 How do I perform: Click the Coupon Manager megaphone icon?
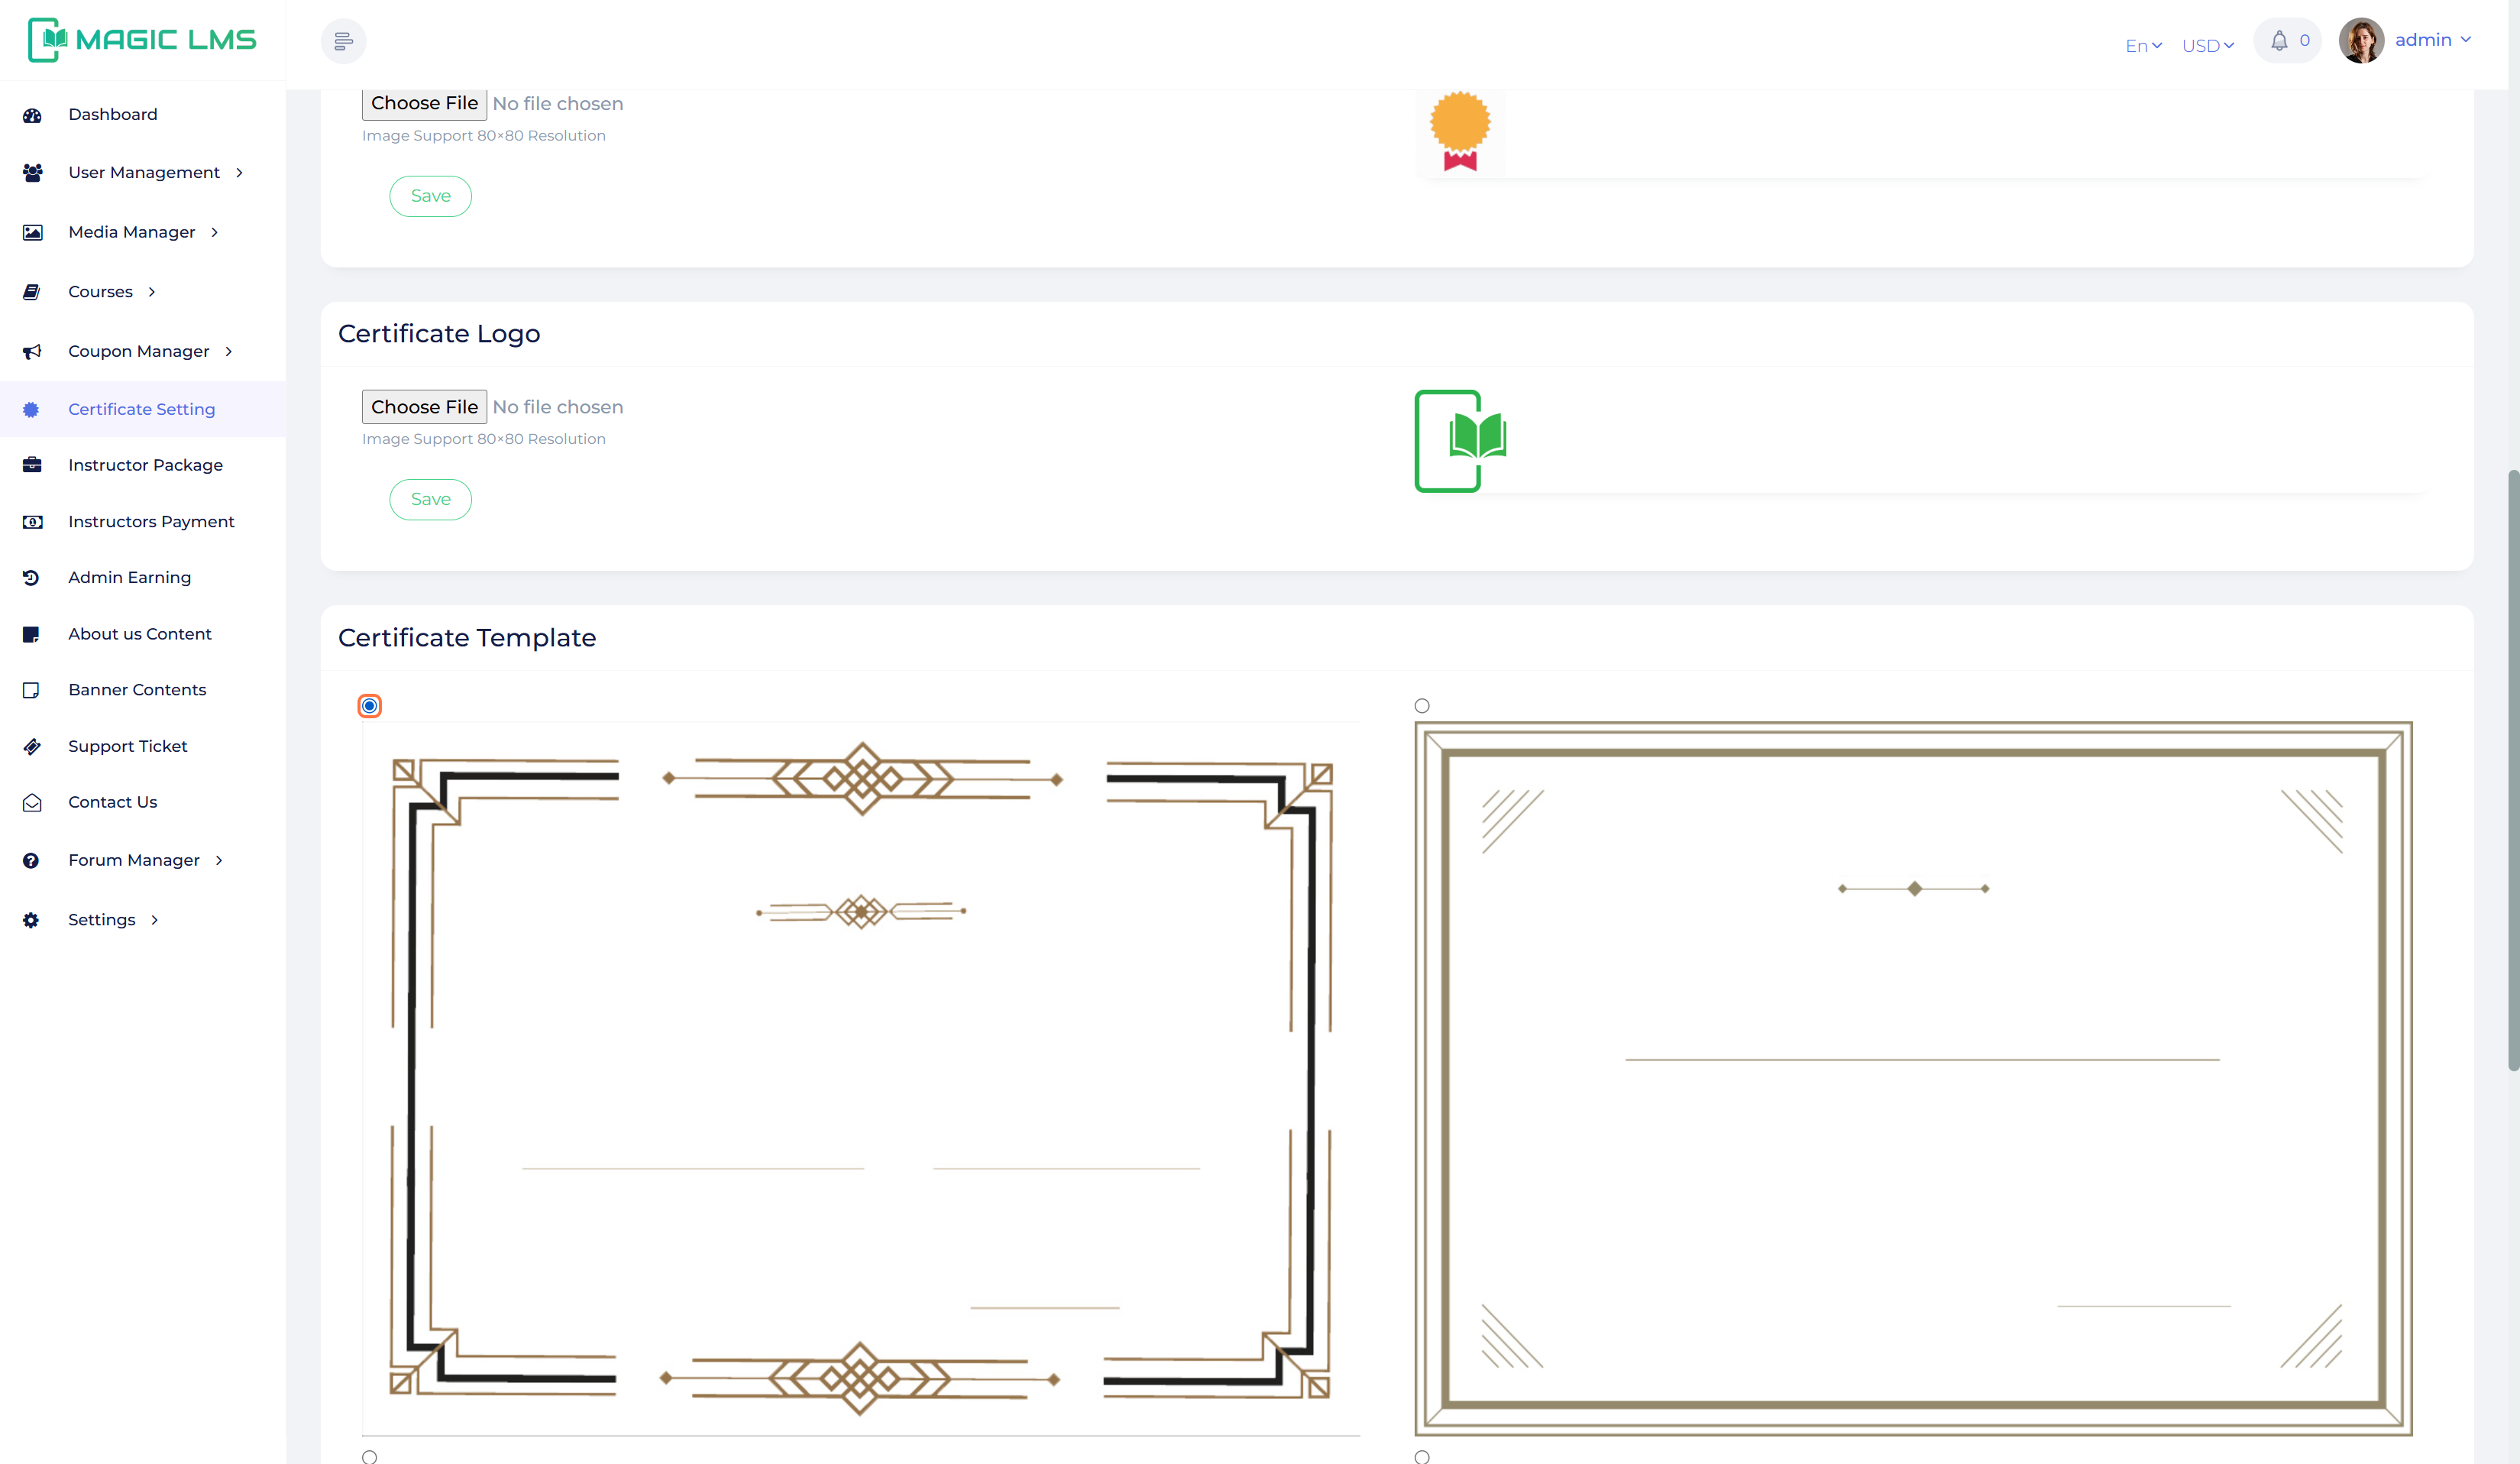[32, 352]
